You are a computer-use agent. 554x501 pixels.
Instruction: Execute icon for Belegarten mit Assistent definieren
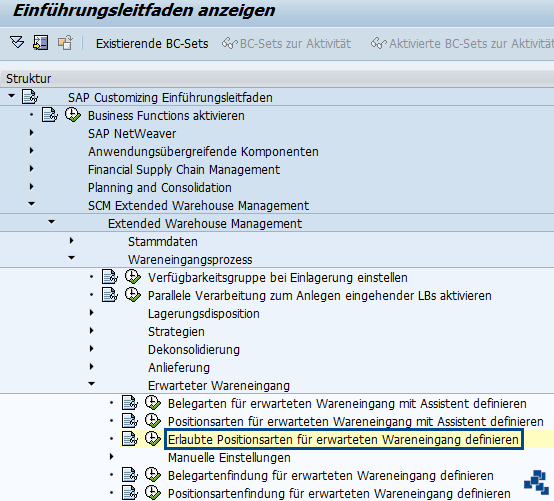[x=153, y=402]
